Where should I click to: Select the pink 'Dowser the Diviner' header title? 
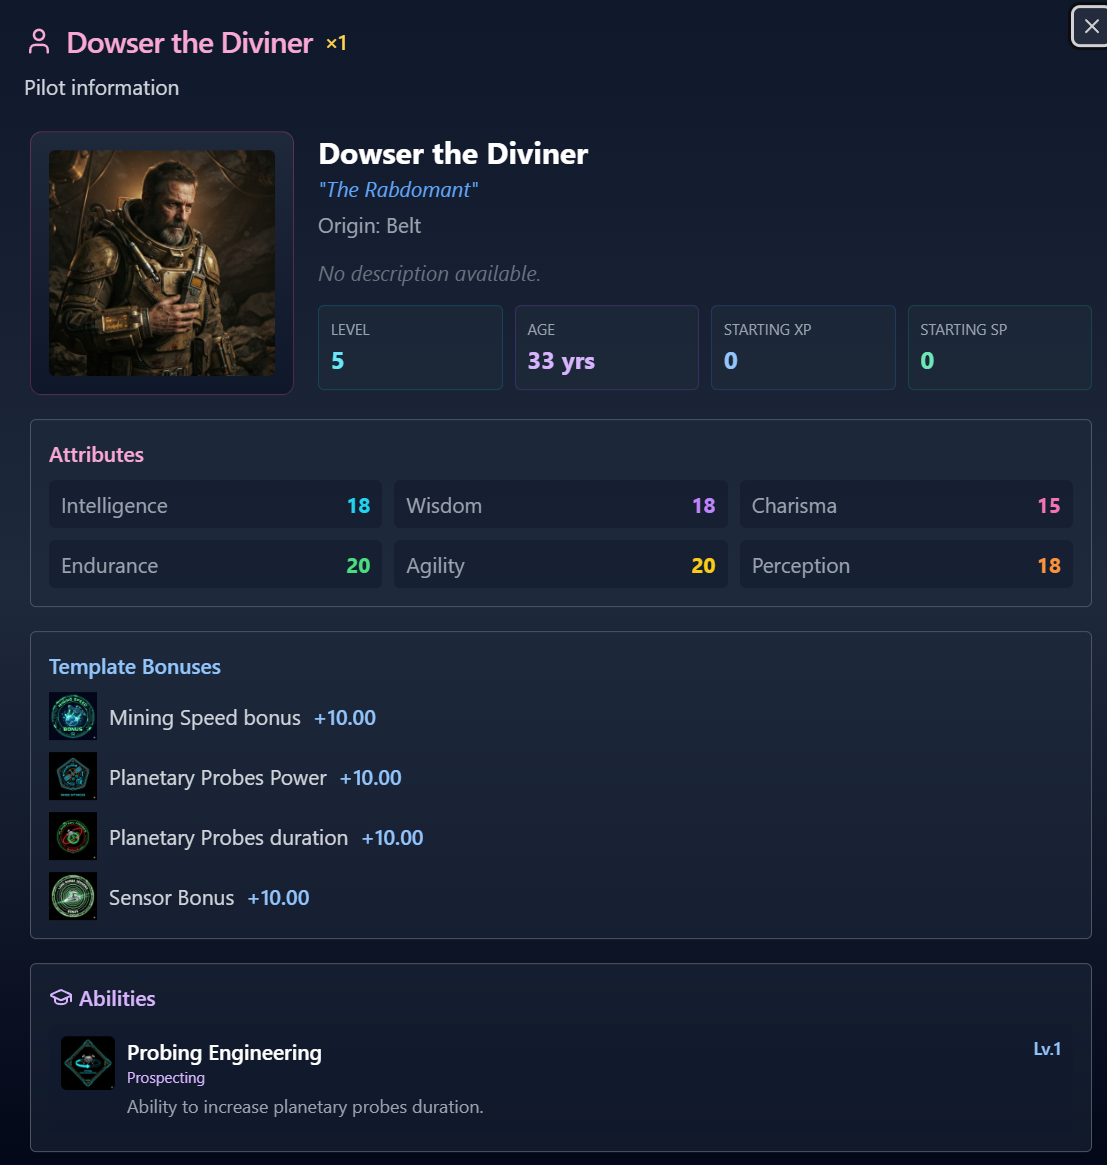189,43
